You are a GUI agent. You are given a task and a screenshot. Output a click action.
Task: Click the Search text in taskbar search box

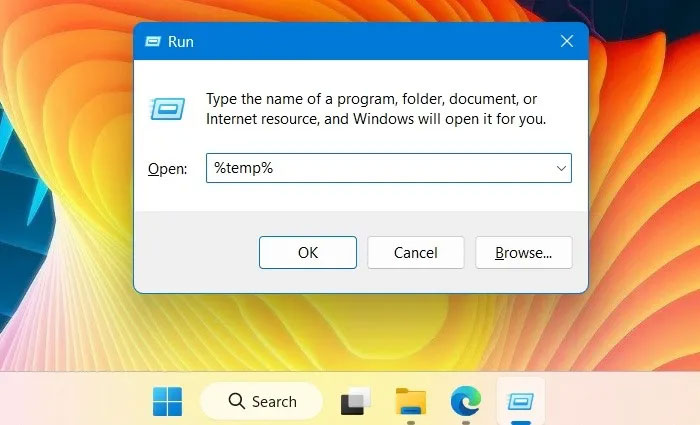(274, 402)
